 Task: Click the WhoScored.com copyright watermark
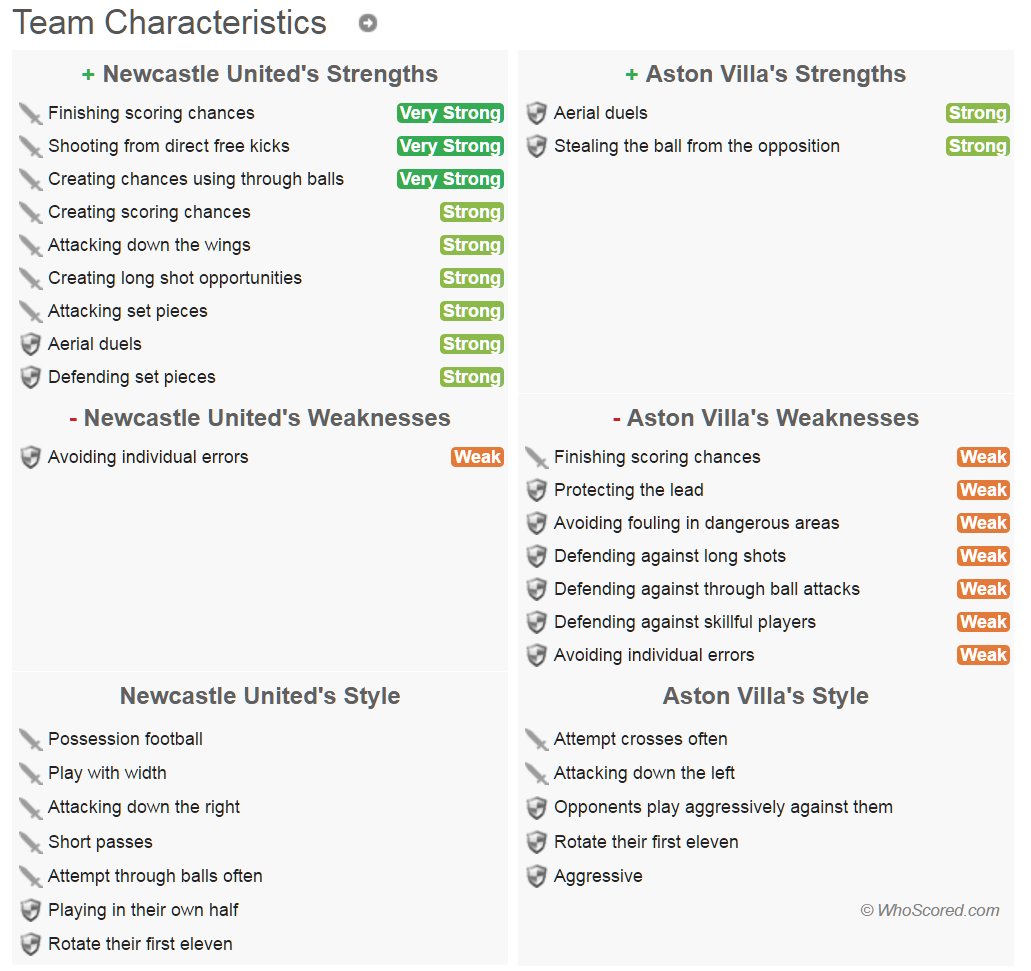930,910
